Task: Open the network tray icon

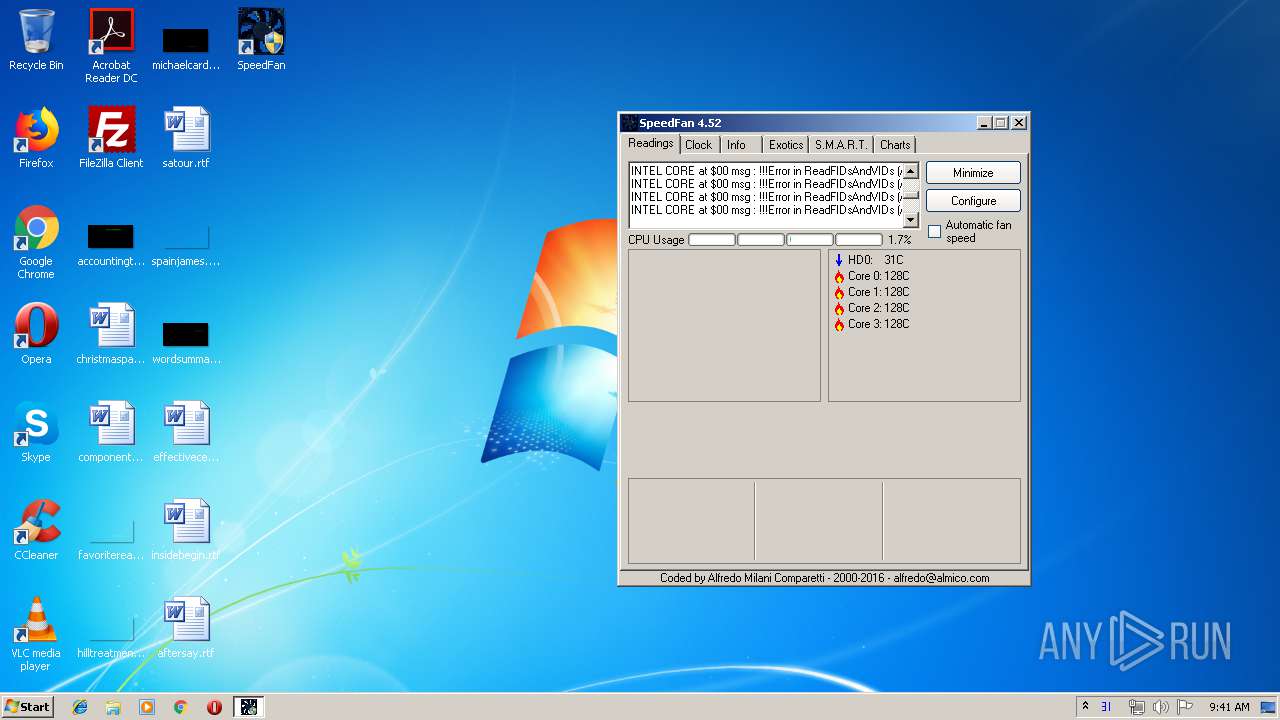Action: 1137,707
